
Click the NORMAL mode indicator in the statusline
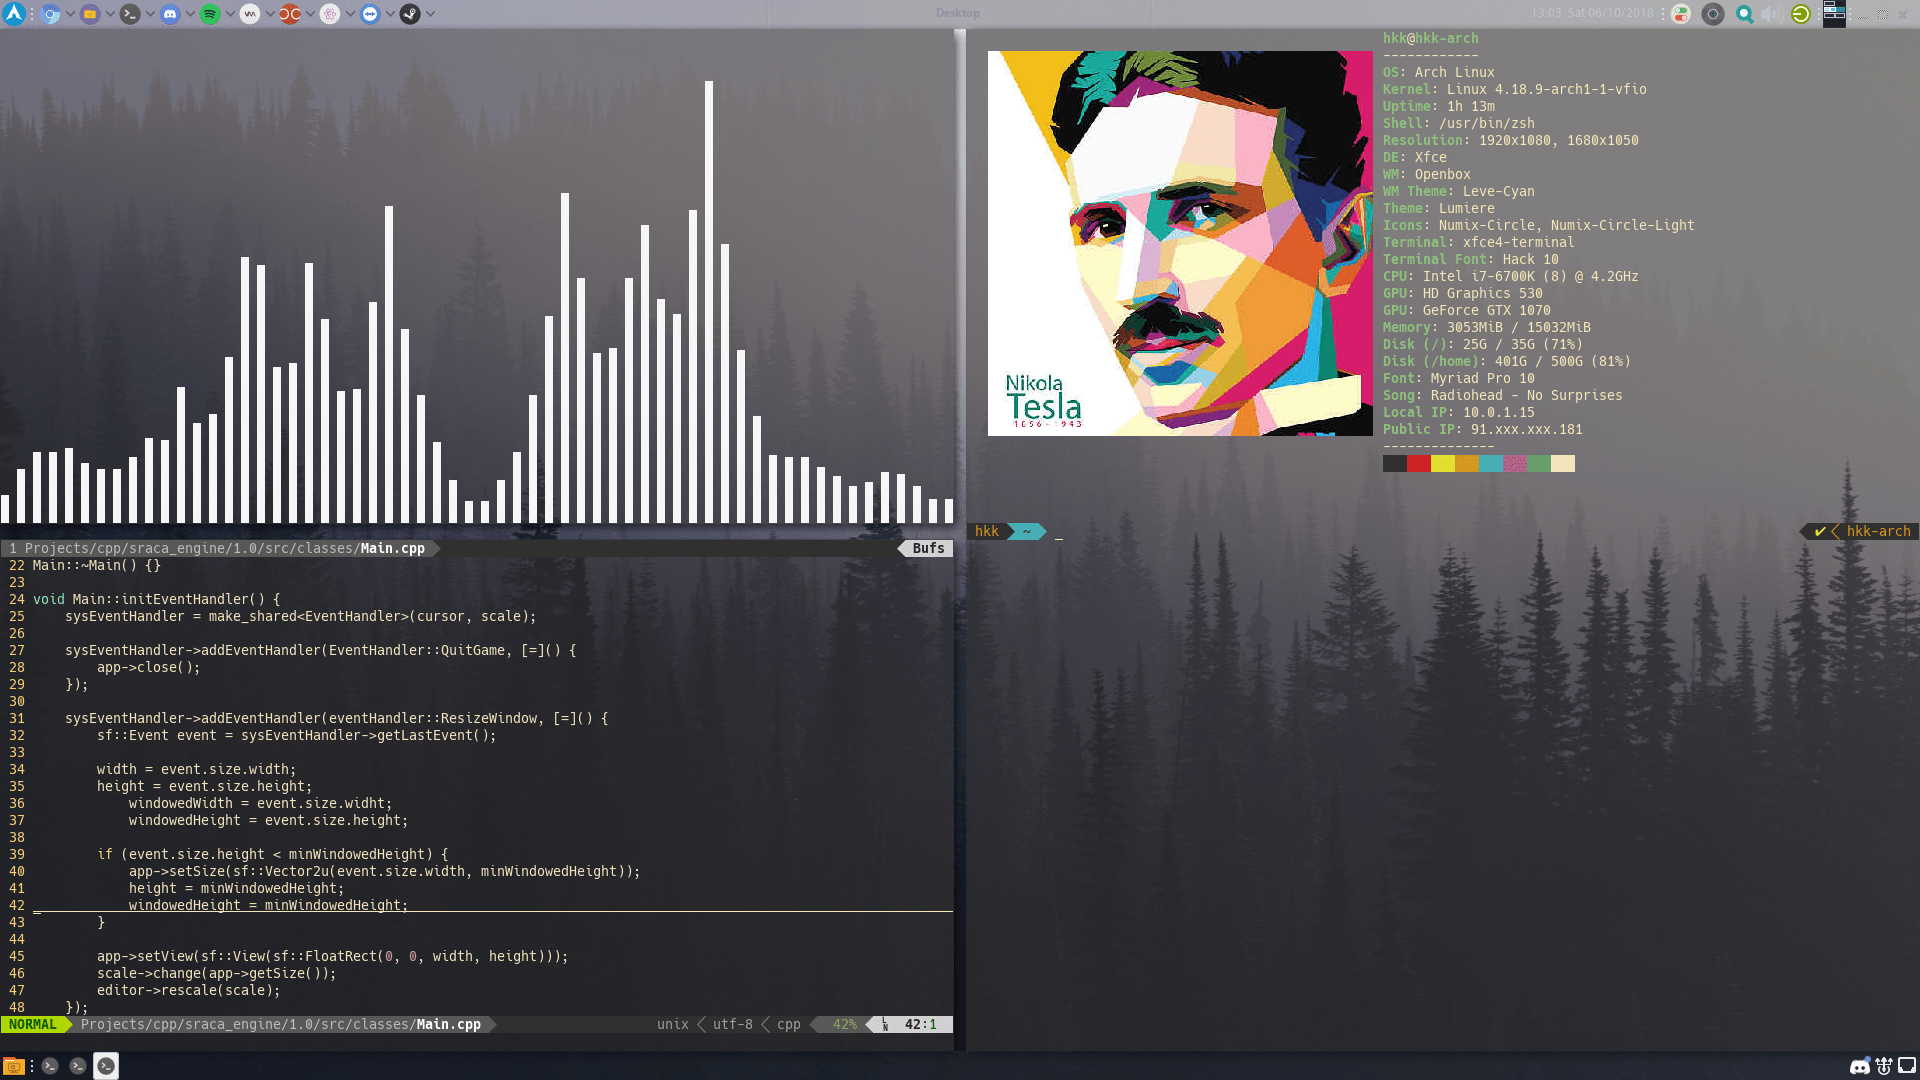[34, 1024]
